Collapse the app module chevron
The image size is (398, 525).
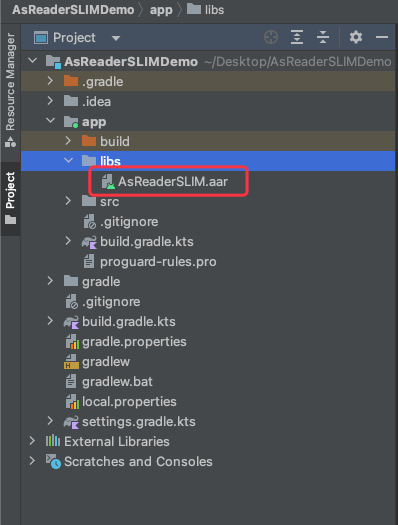point(51,120)
